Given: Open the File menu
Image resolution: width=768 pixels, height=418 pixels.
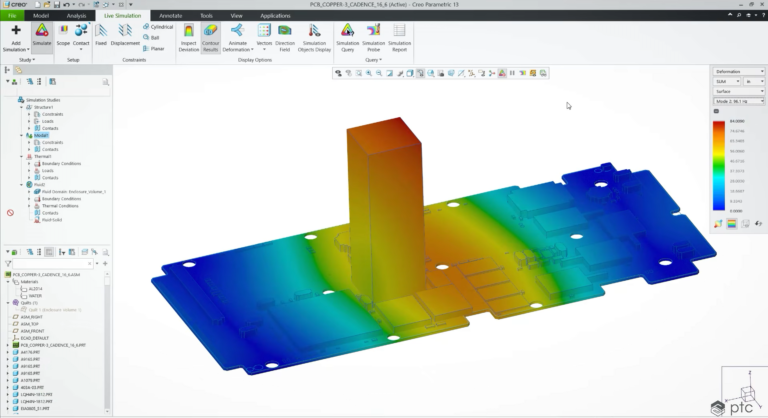Looking at the screenshot, I should coord(12,16).
